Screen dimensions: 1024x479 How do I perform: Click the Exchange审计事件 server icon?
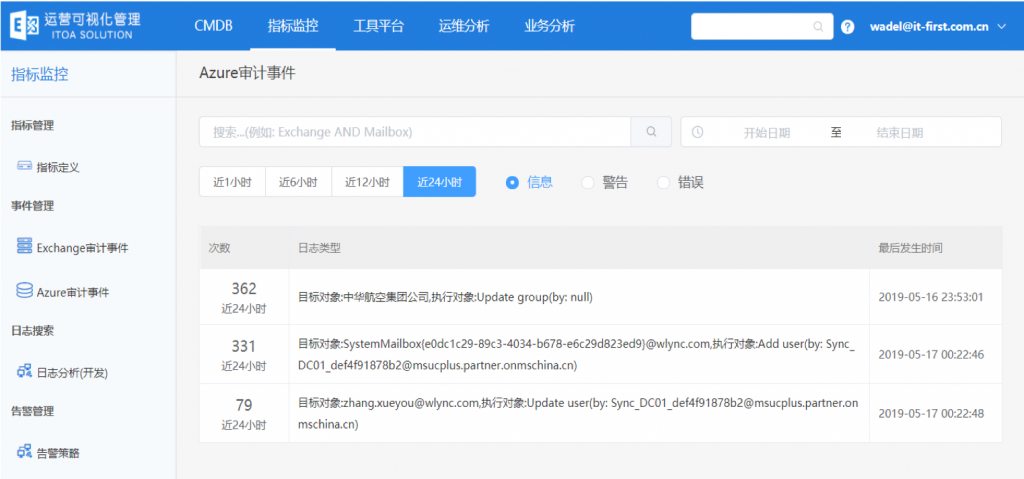click(24, 246)
